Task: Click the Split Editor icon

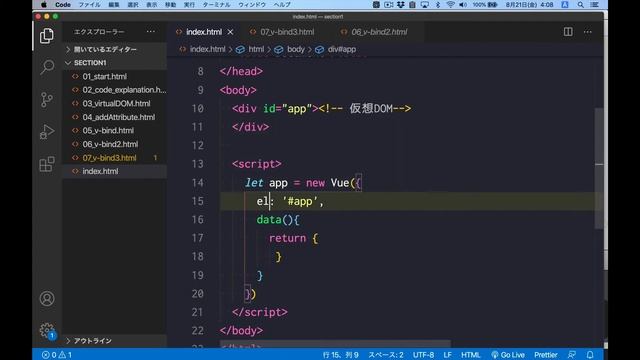Action: pyautogui.click(x=568, y=32)
